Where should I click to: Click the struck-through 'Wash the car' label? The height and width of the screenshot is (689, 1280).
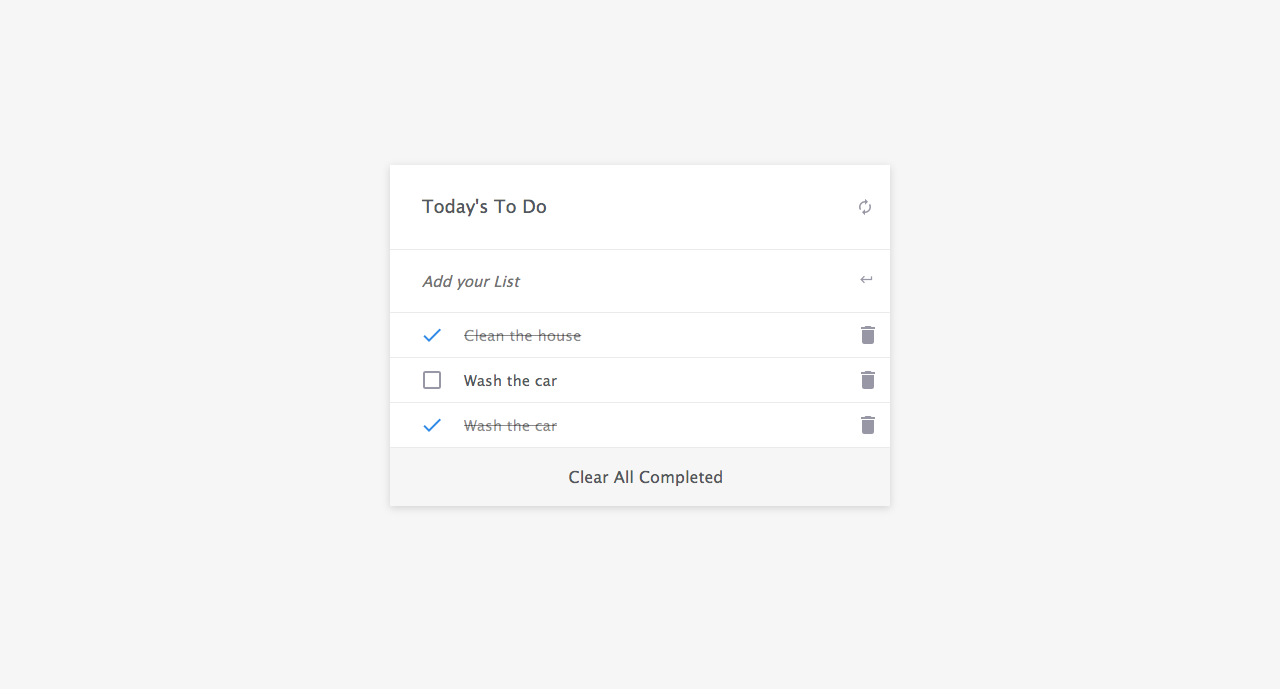510,424
